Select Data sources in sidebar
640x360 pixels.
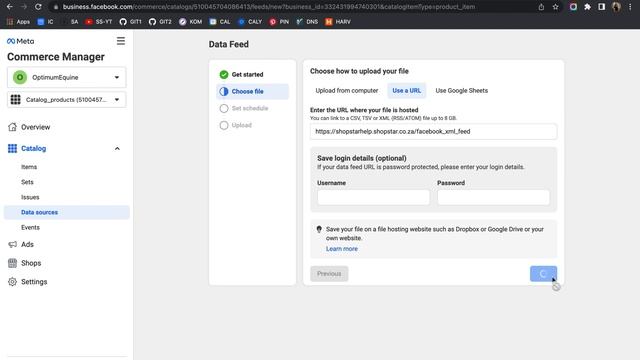tap(67, 212)
